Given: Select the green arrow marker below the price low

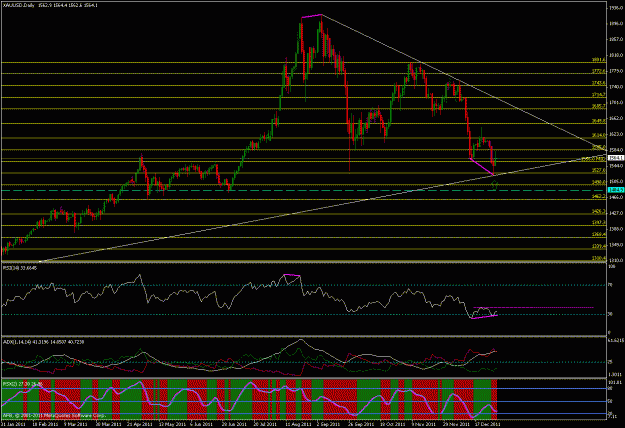Looking at the screenshot, I should point(495,185).
